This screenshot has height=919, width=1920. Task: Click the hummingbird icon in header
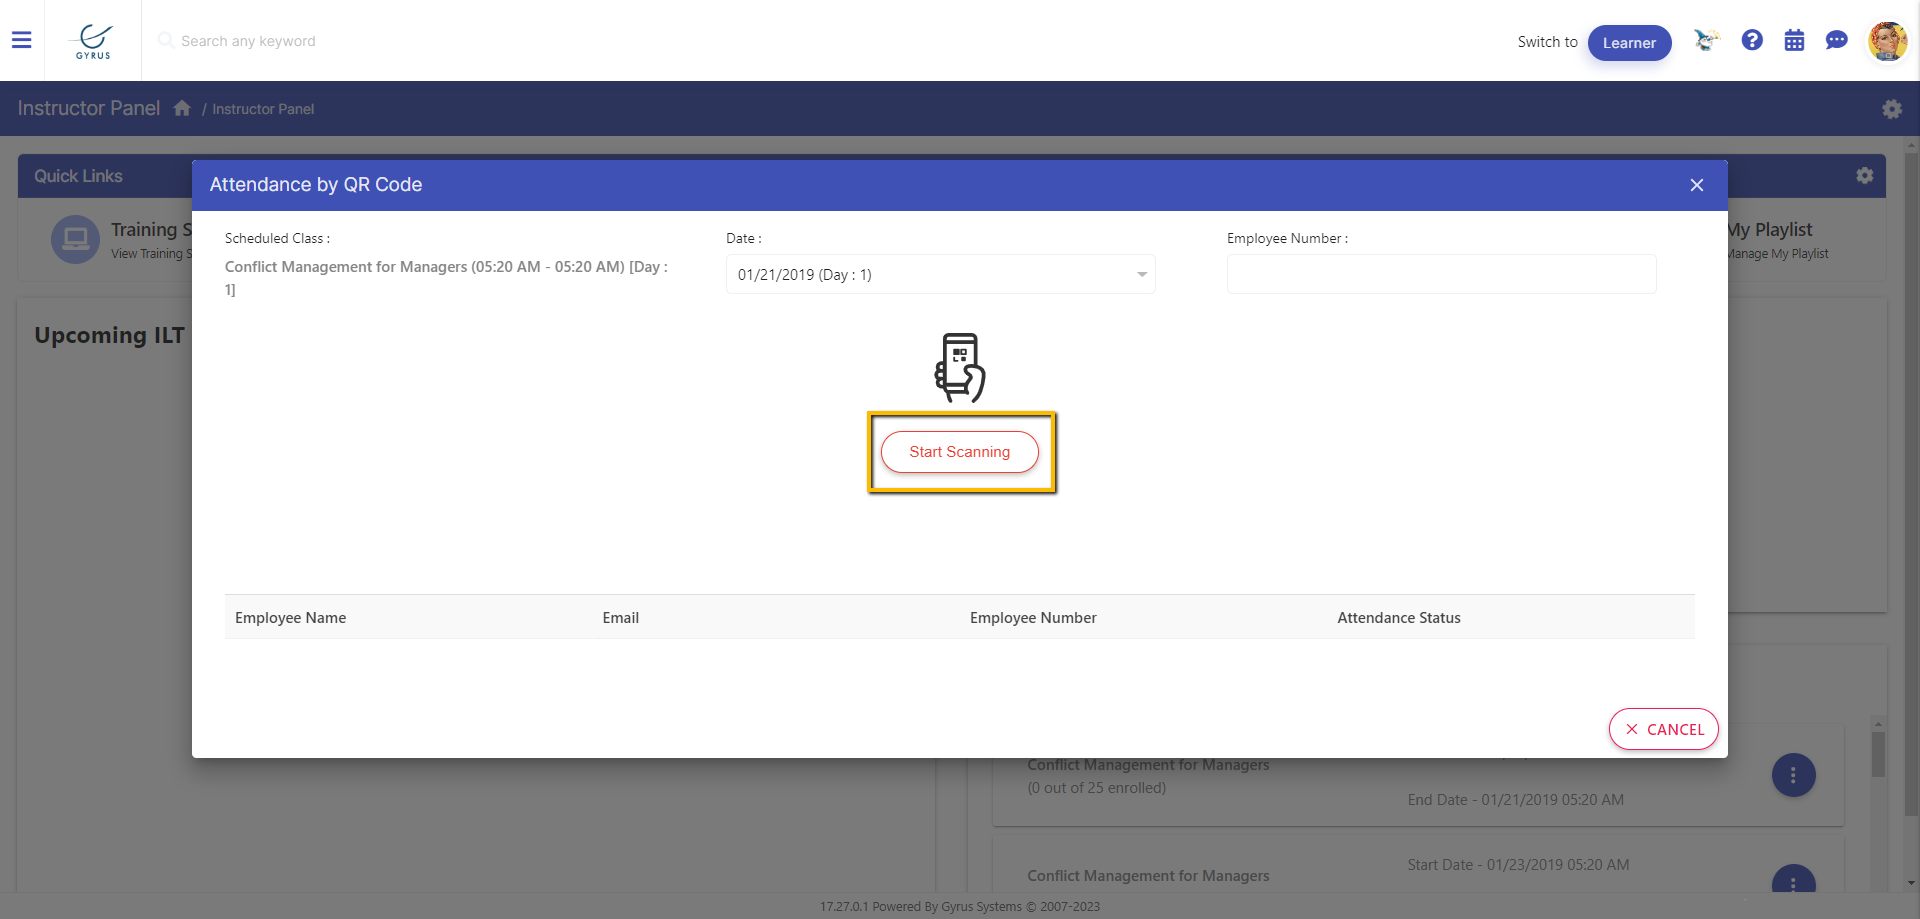pos(1706,40)
